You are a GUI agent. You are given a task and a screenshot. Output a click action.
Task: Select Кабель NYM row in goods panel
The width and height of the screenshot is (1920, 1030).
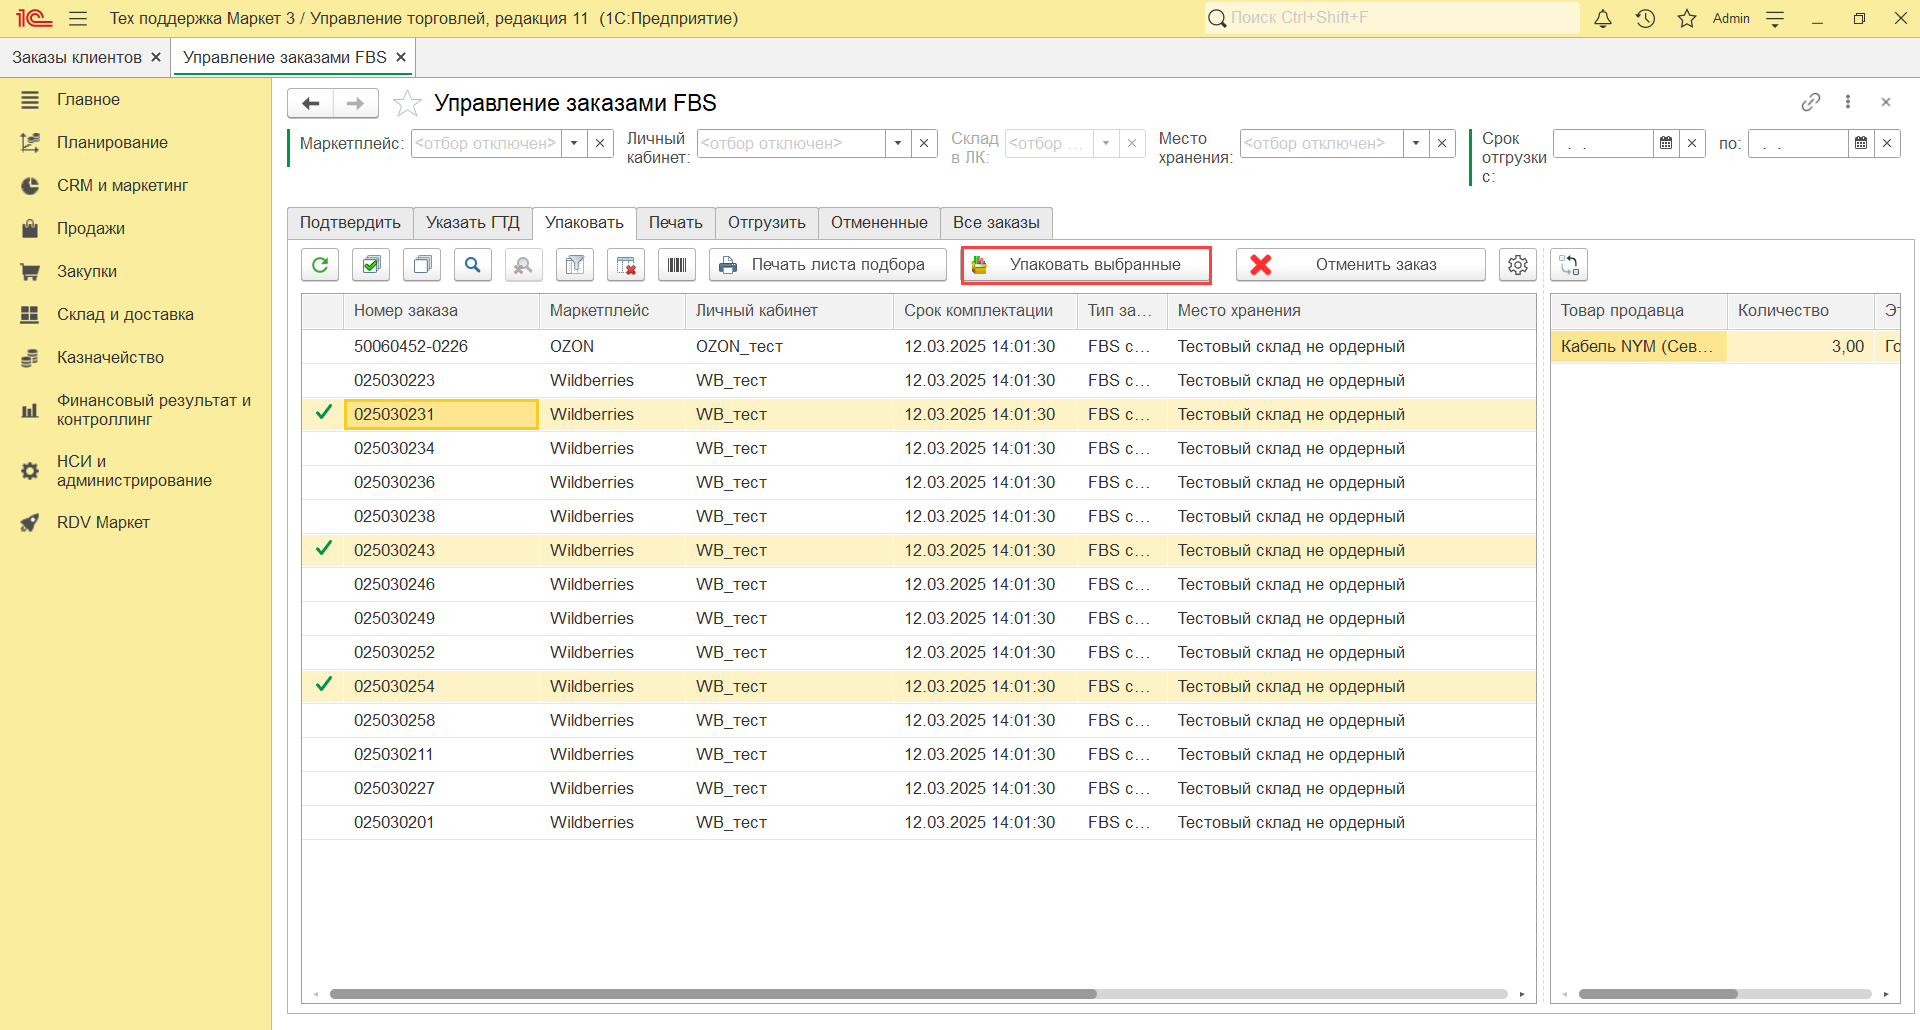tap(1638, 346)
